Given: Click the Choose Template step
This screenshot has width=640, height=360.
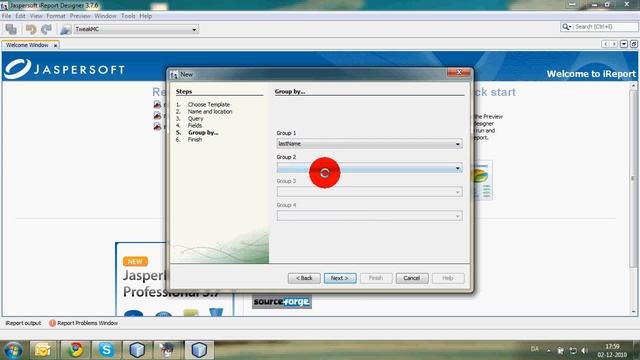Looking at the screenshot, I should [209, 104].
